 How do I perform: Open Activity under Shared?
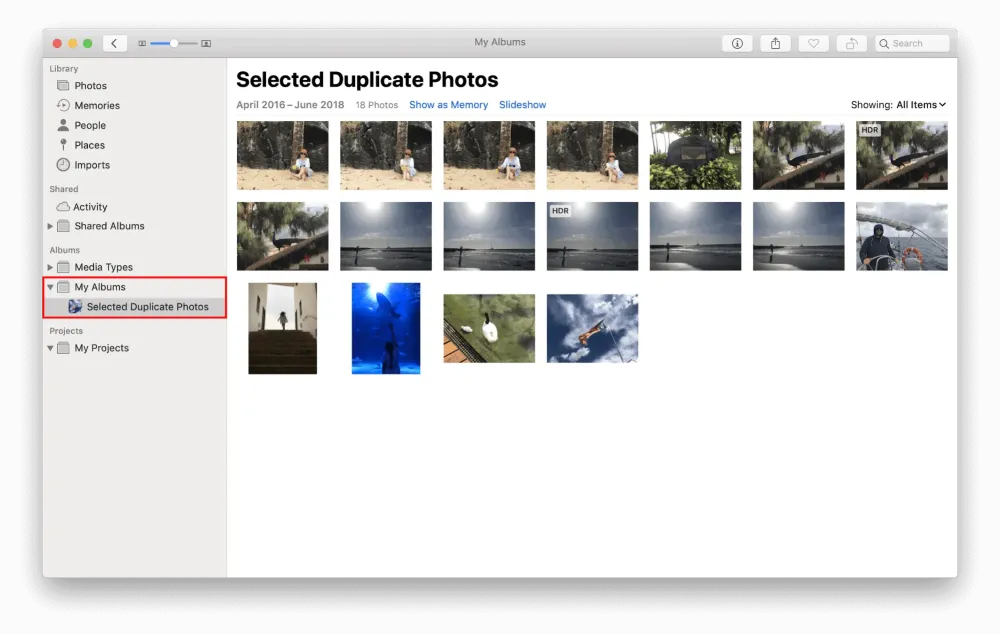[x=89, y=207]
